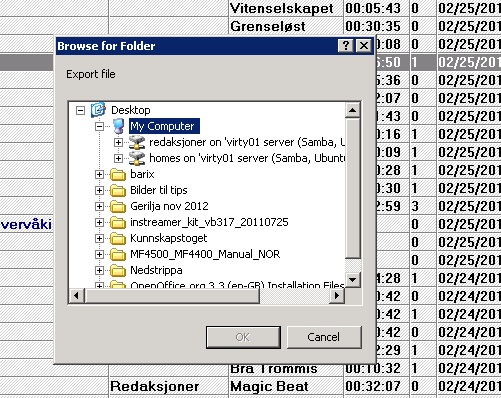Click the OK button
501x398 pixels.
point(243,337)
